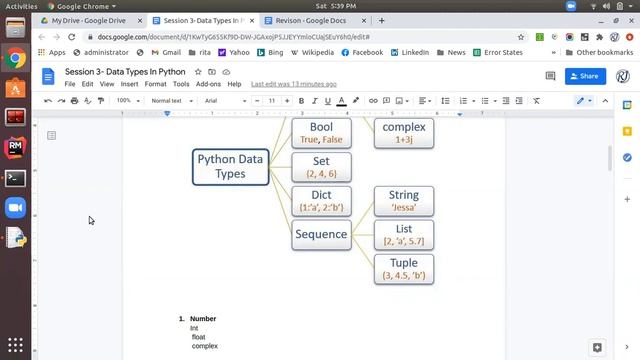Image resolution: width=640 pixels, height=360 pixels.
Task: Insert a link with toolbar icon
Action: [373, 101]
